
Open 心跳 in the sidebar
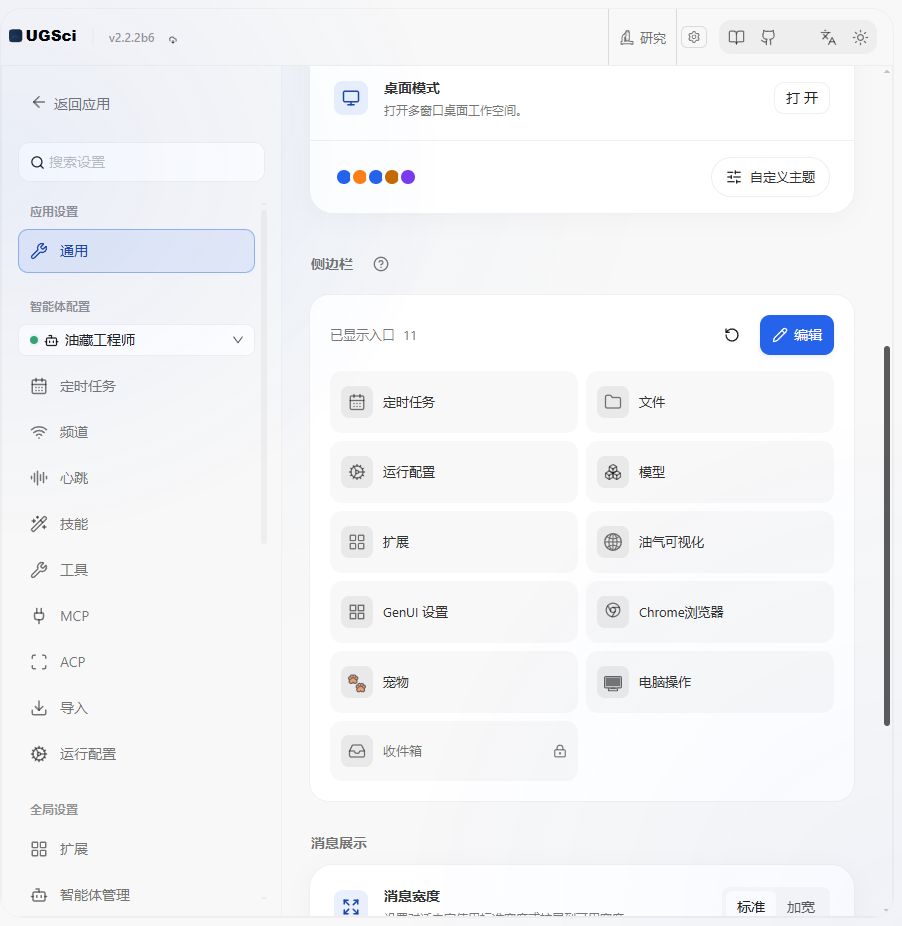136,478
